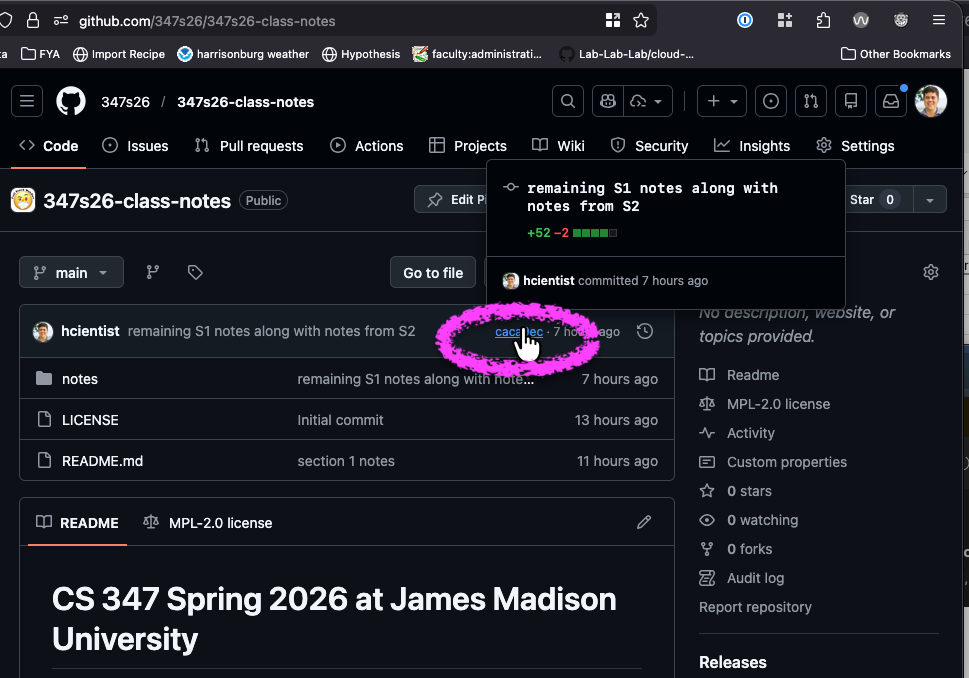
Task: Open the Pull requests tab
Action: coord(249,146)
